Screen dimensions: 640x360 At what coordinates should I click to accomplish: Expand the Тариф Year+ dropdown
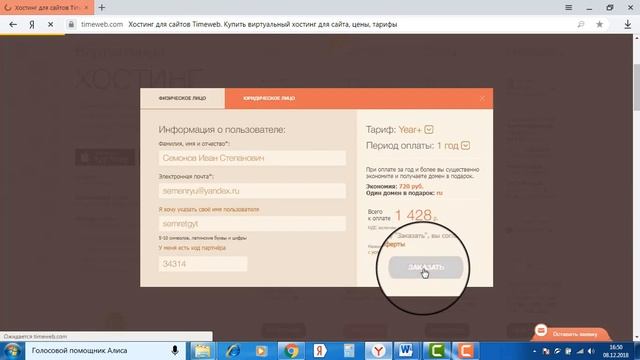(429, 130)
